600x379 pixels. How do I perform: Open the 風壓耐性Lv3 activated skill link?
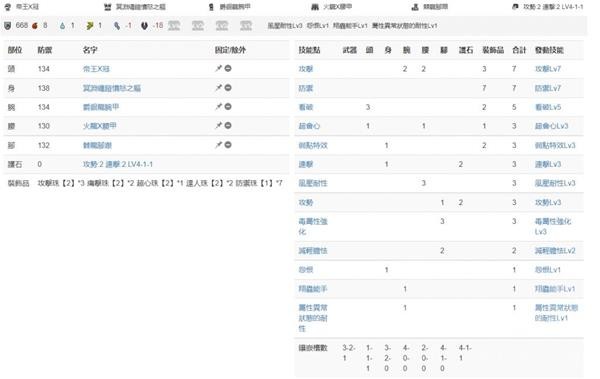click(555, 183)
